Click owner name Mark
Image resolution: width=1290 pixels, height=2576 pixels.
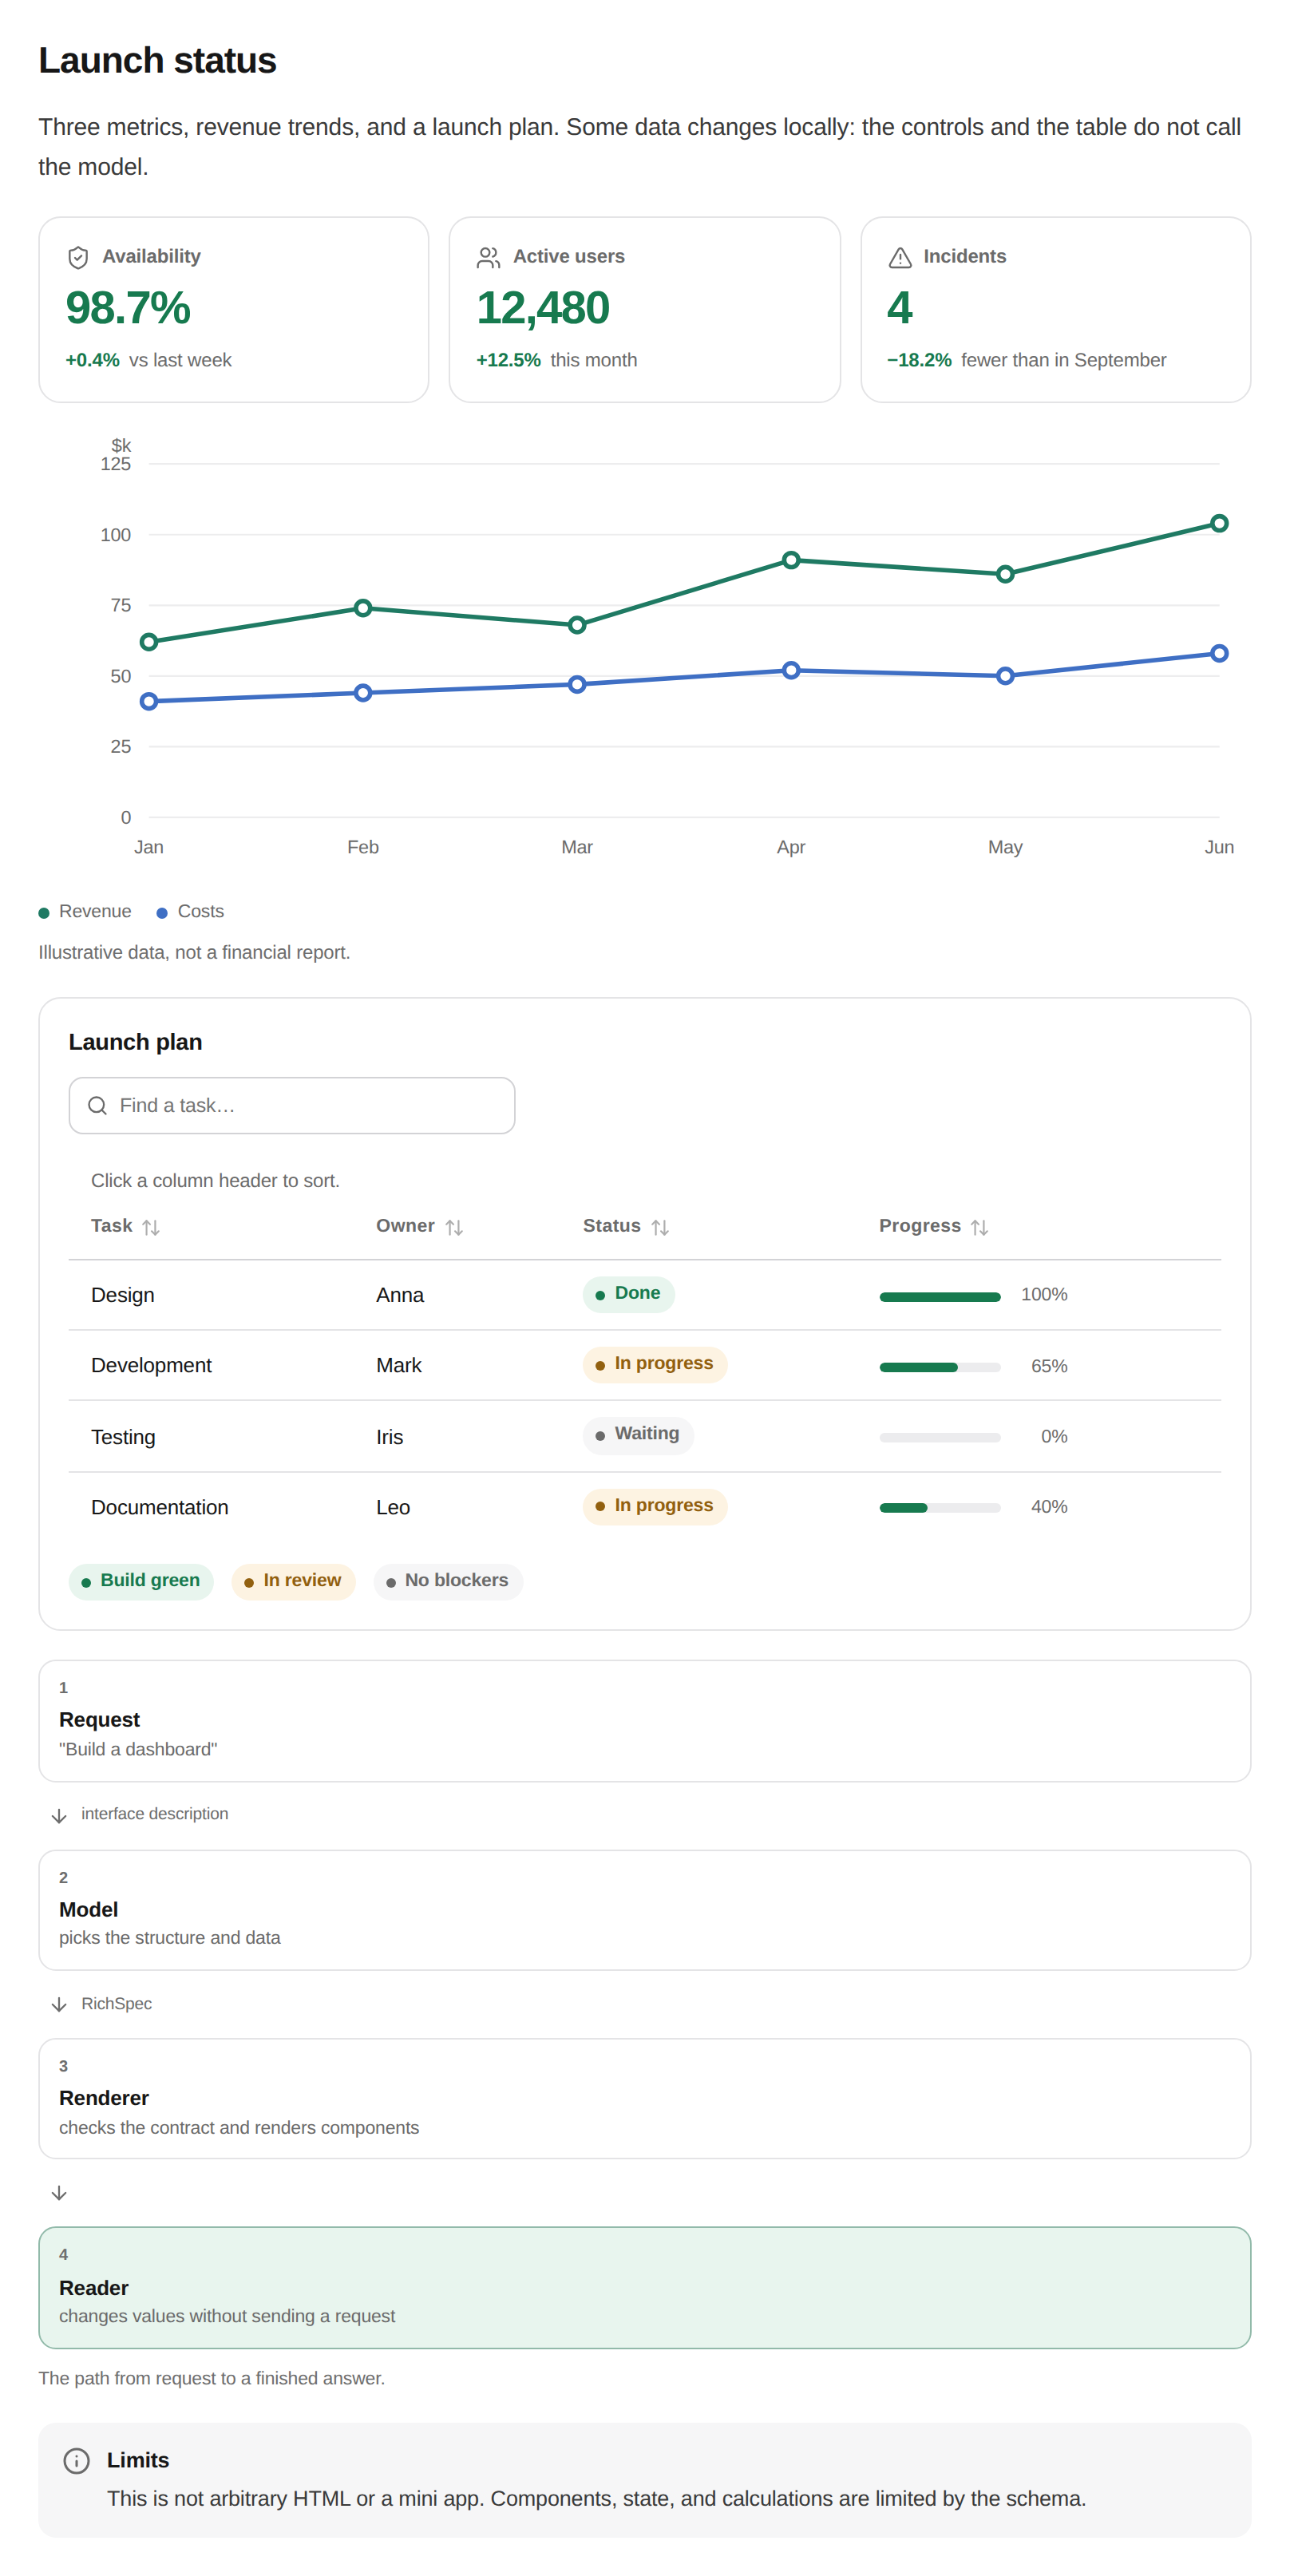(x=399, y=1365)
